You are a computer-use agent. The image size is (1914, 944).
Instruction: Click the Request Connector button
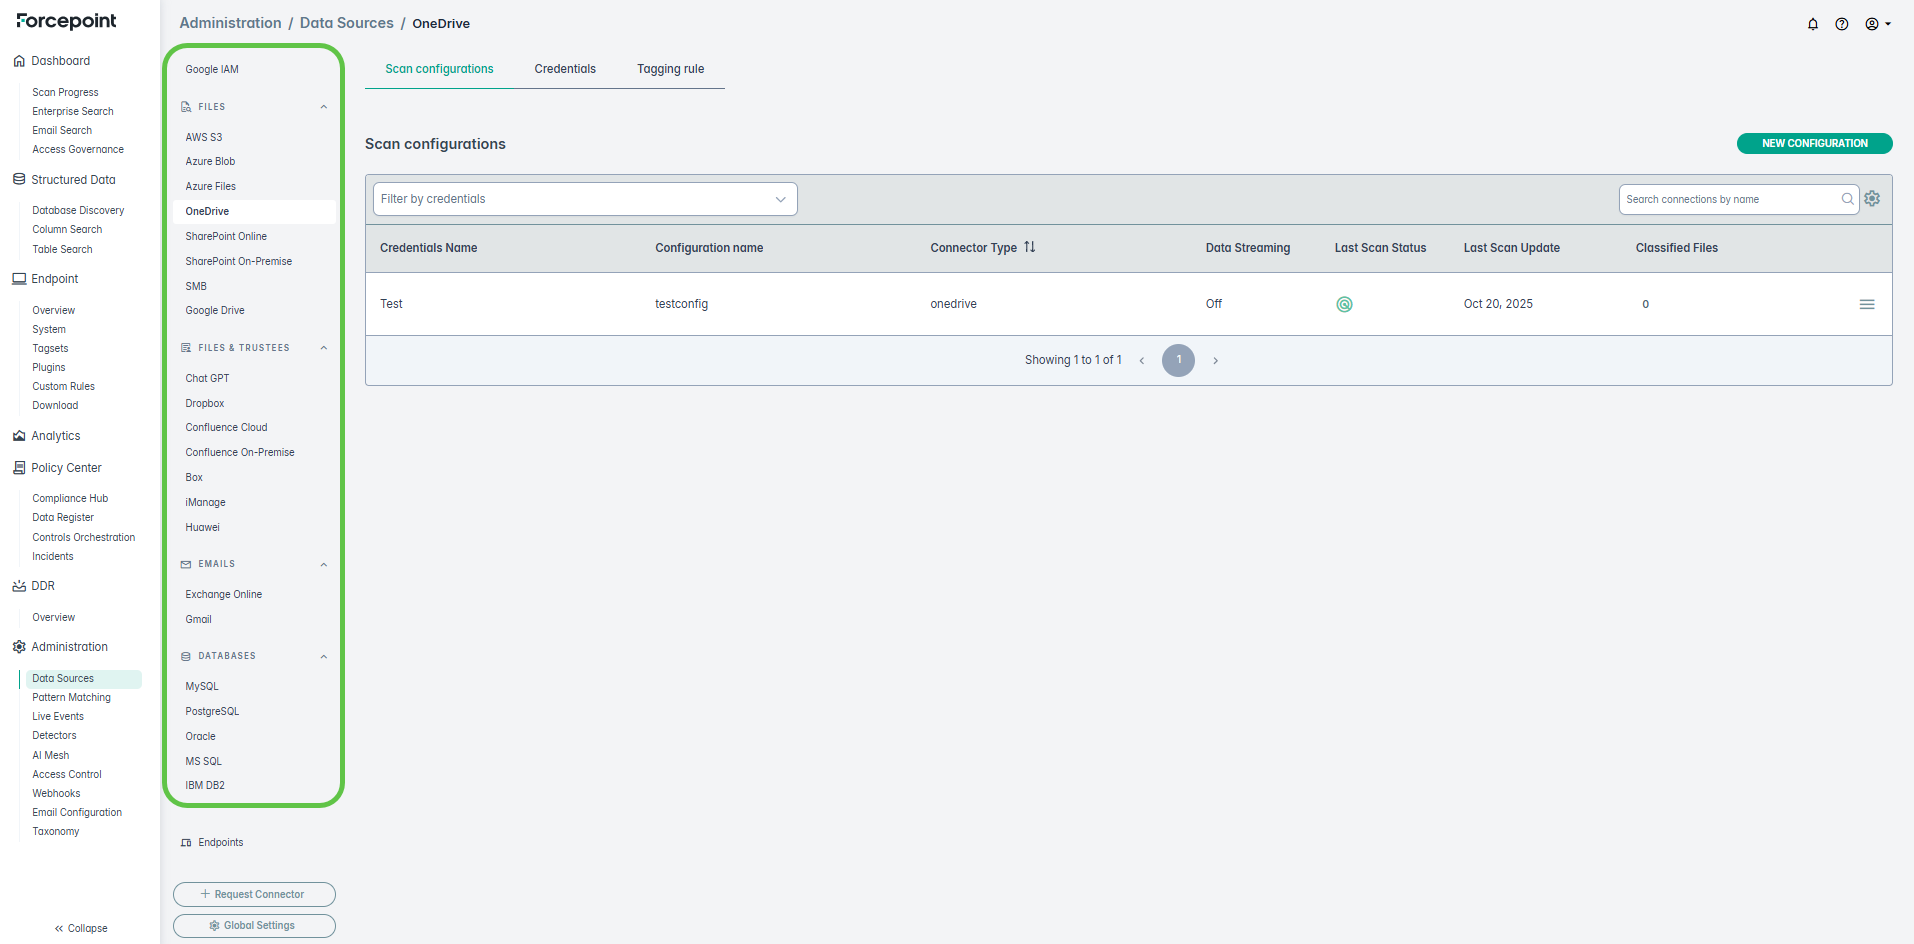(254, 894)
